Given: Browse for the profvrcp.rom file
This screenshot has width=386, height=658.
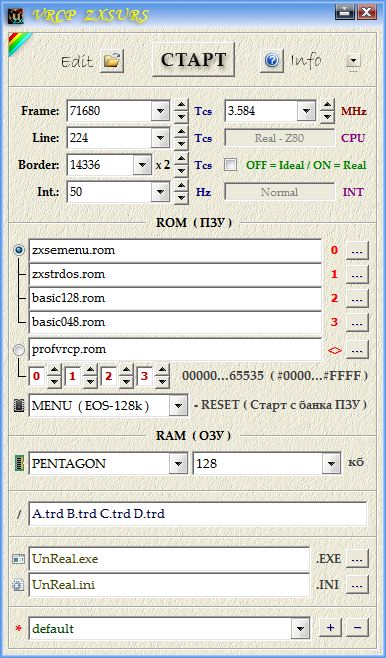Looking at the screenshot, I should 357,350.
